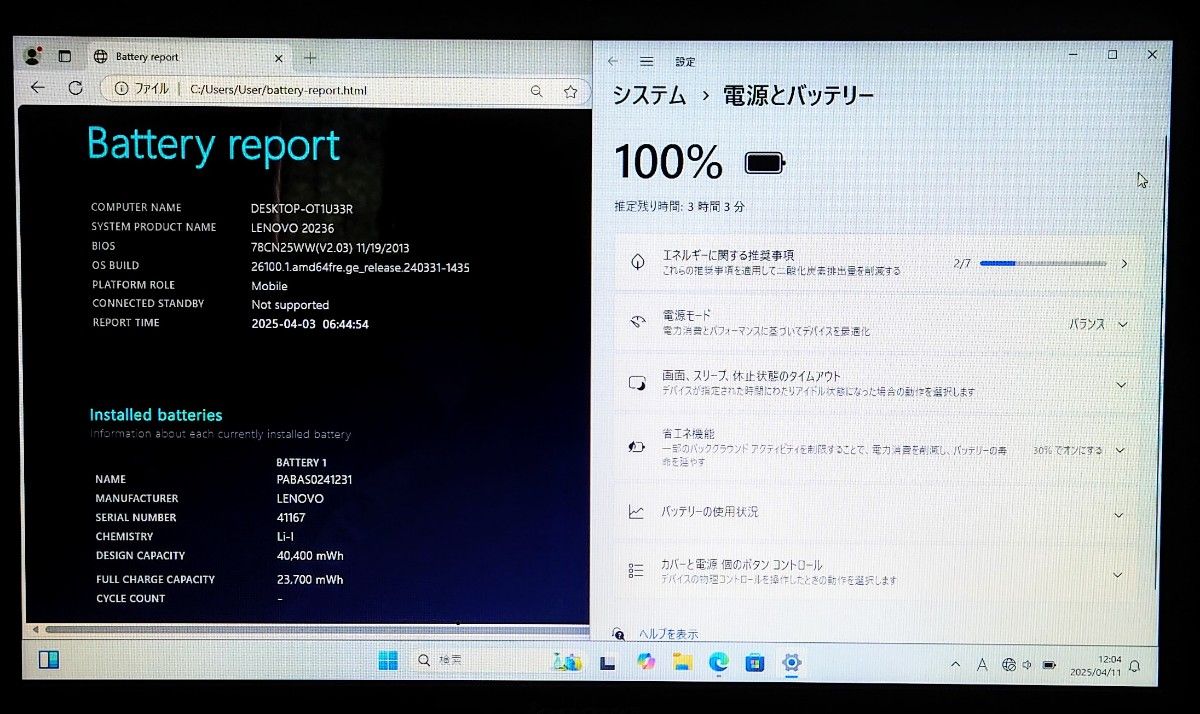Click the '23,700 mWh' full charge capacity value

click(x=310, y=579)
